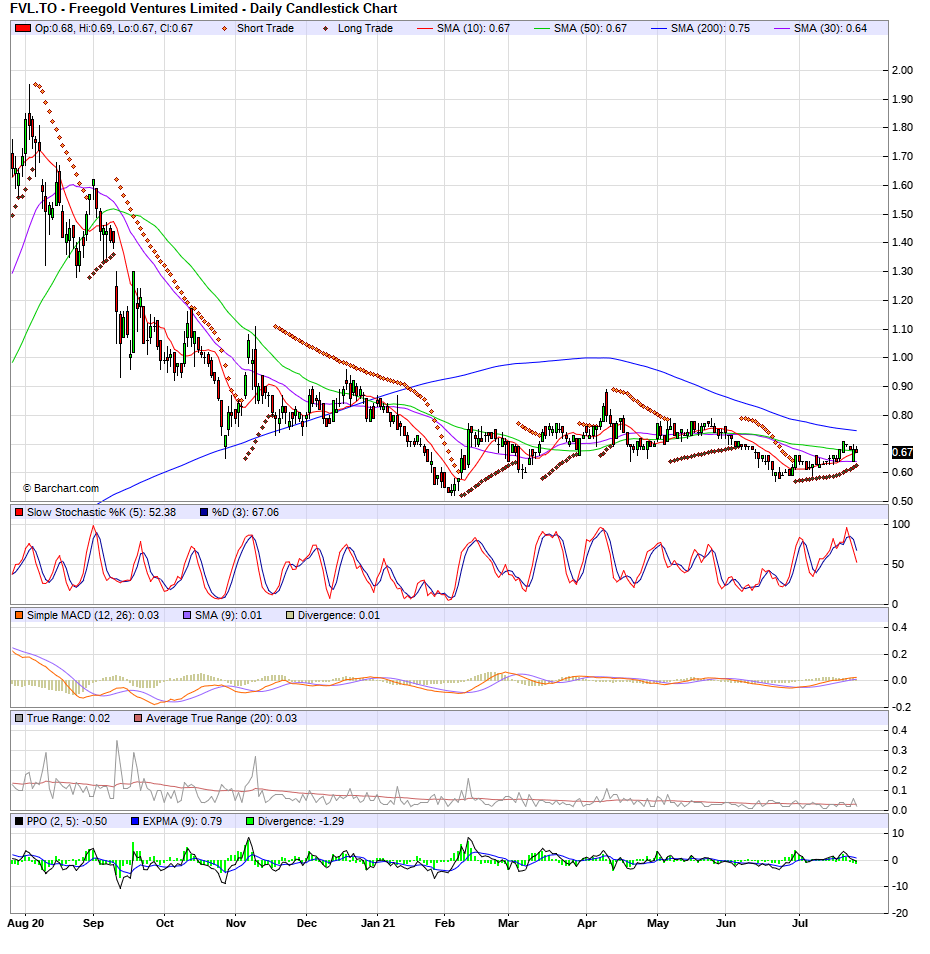Click the PPO Divergence green swatch
Viewport: 930px width, 954px height.
tap(250, 821)
